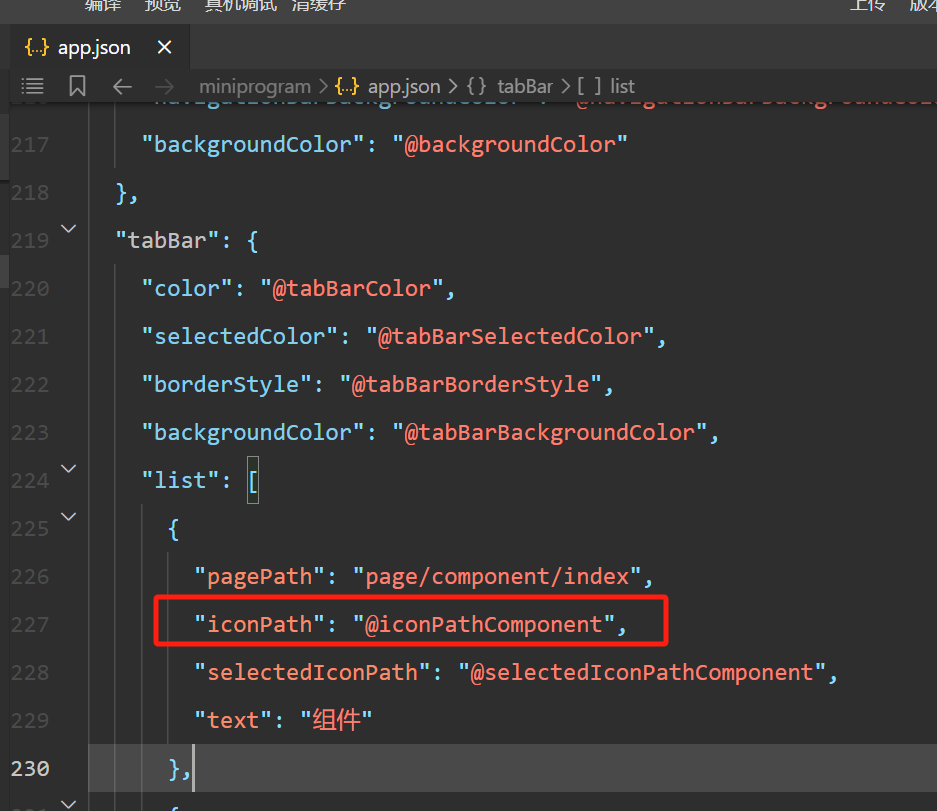Image resolution: width=937 pixels, height=811 pixels.
Task: Click the JSON file icon in breadcrumb
Action: (347, 87)
